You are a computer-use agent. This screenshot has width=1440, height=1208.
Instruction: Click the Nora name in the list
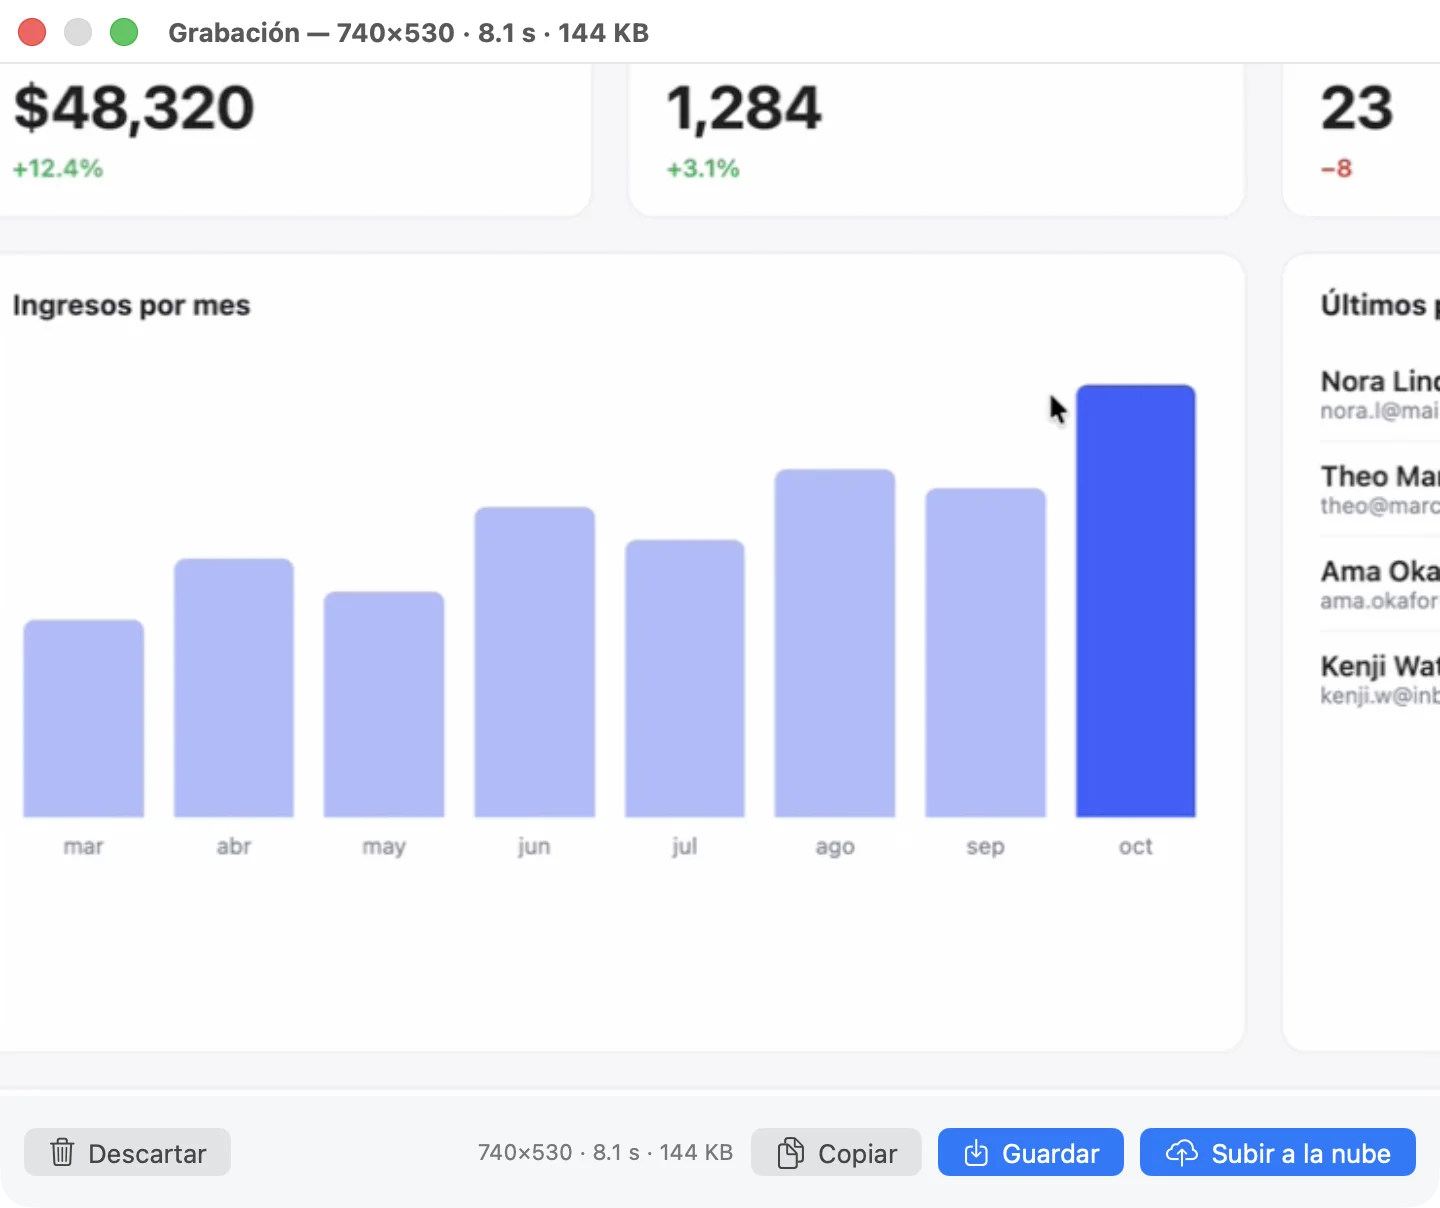[1380, 381]
